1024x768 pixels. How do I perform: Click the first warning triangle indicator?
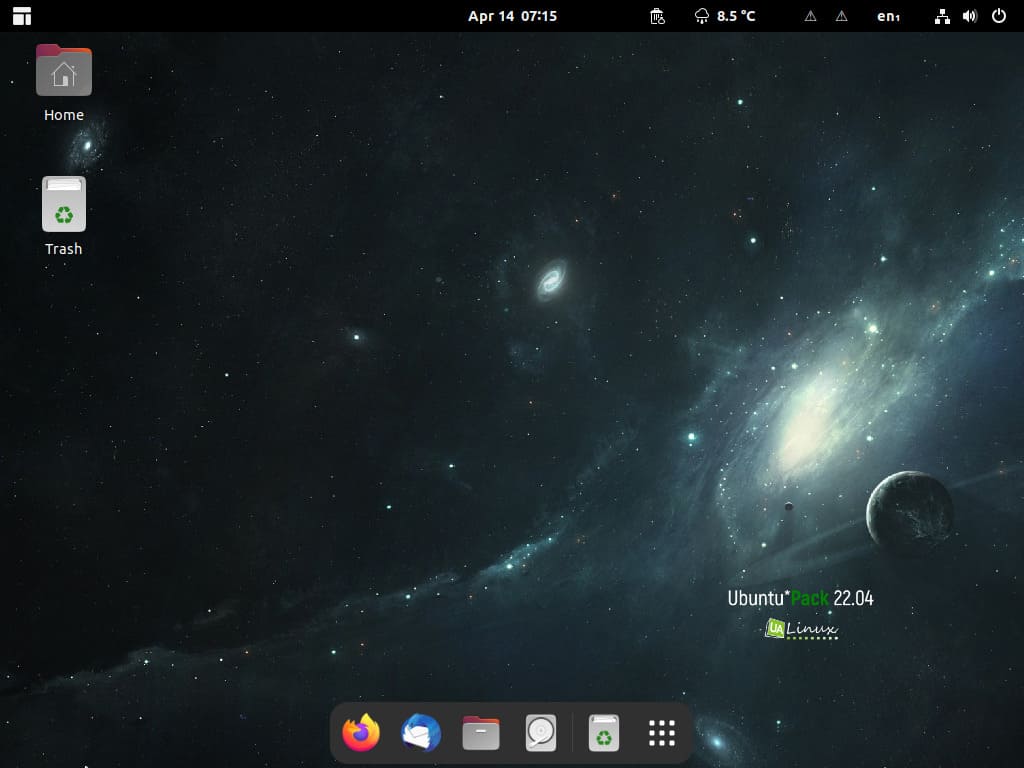click(810, 16)
